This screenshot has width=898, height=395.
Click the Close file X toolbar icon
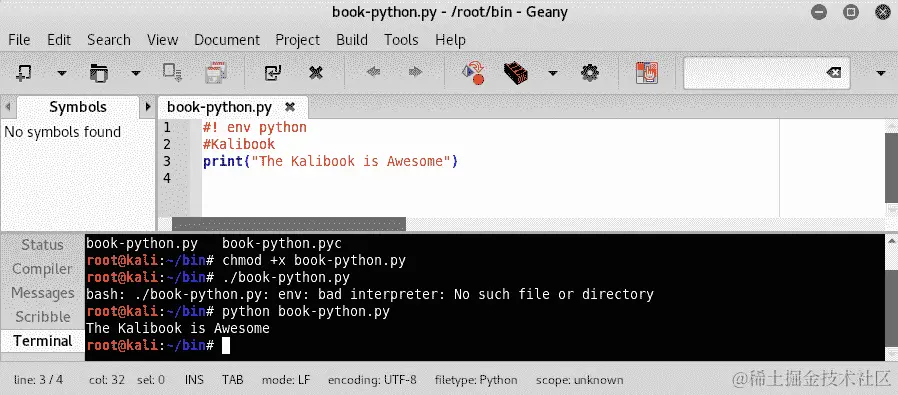pyautogui.click(x=316, y=73)
